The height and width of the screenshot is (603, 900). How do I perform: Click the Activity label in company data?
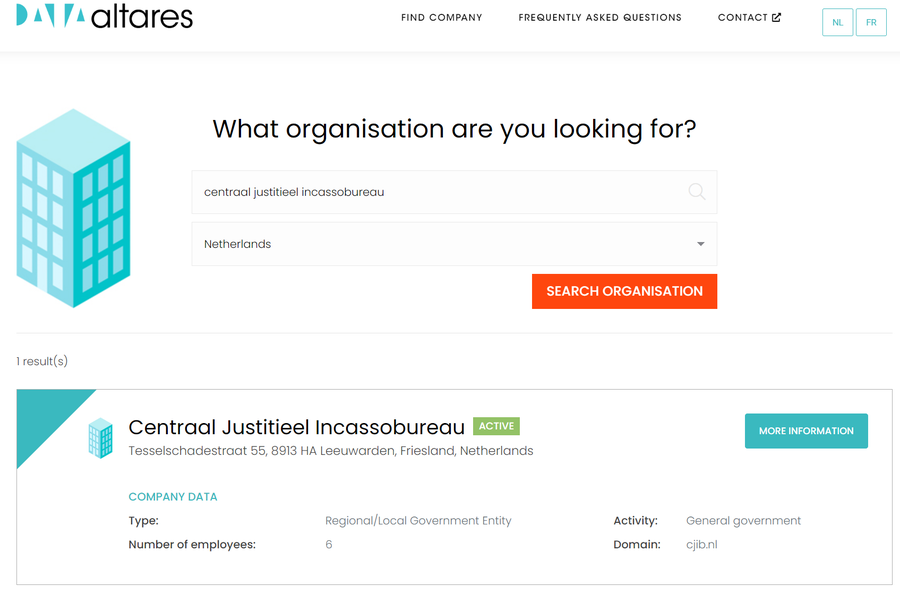pos(635,521)
